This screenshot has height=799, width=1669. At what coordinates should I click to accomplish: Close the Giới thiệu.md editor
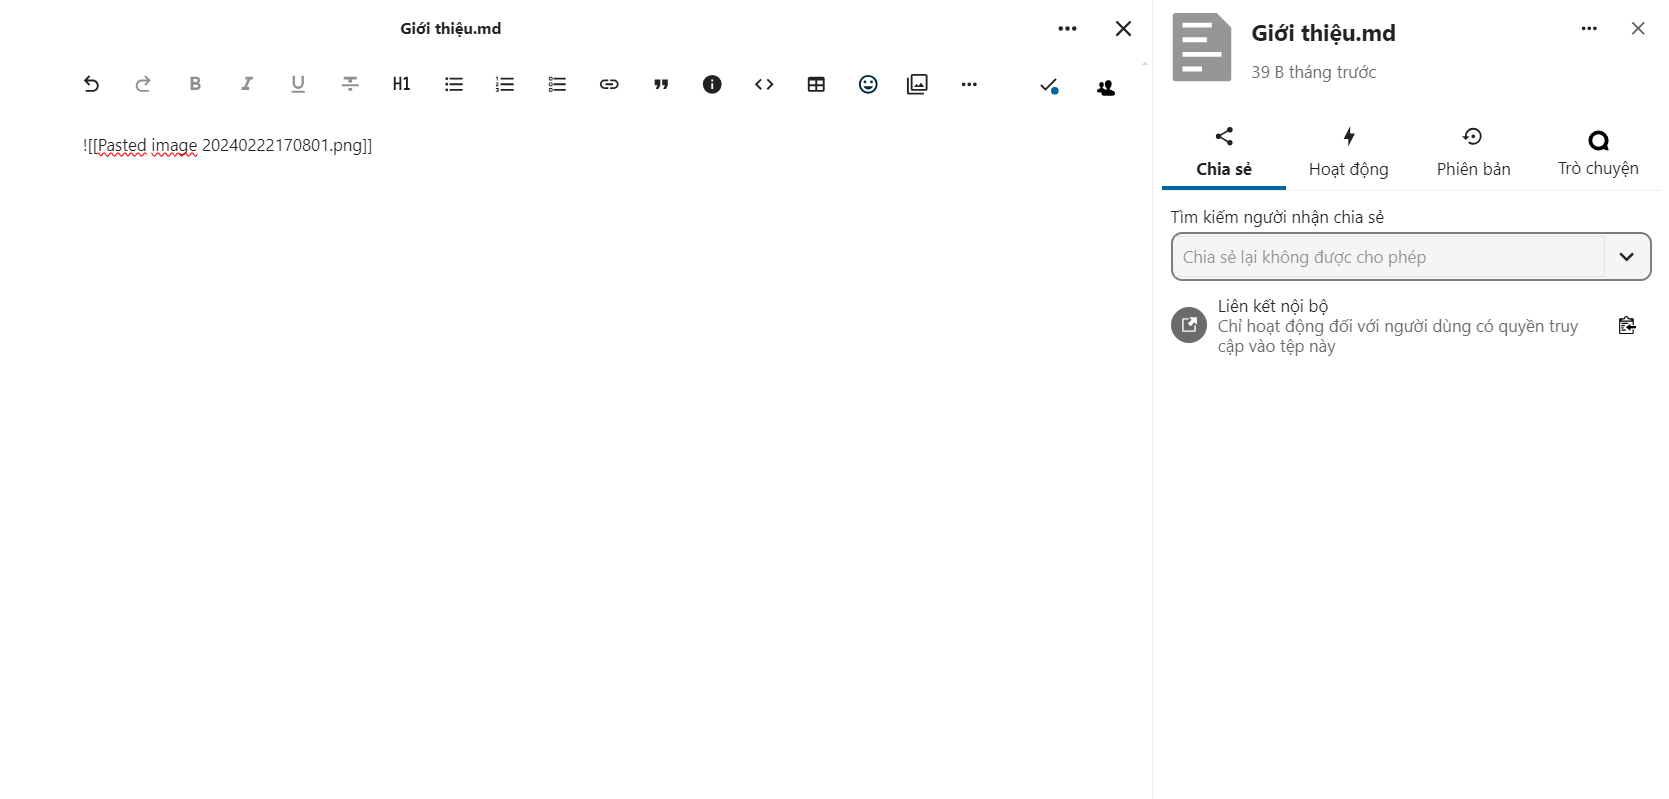[1123, 29]
